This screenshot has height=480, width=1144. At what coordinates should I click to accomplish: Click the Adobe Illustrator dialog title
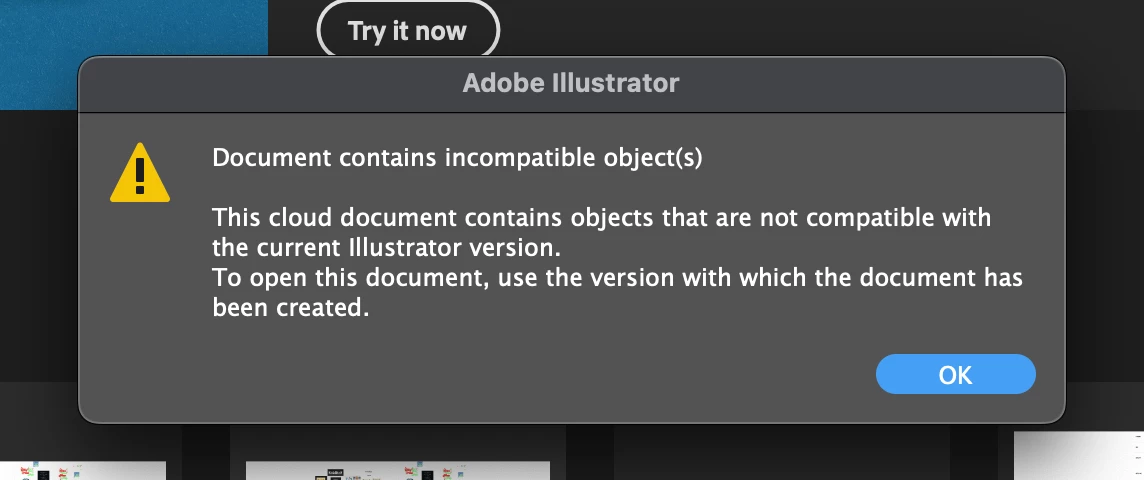pos(571,82)
